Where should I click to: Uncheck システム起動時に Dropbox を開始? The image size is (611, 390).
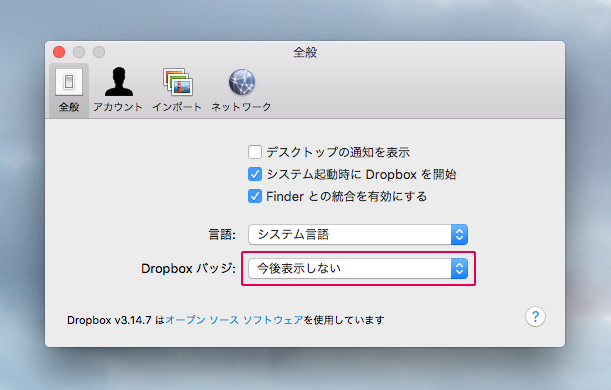click(x=255, y=174)
